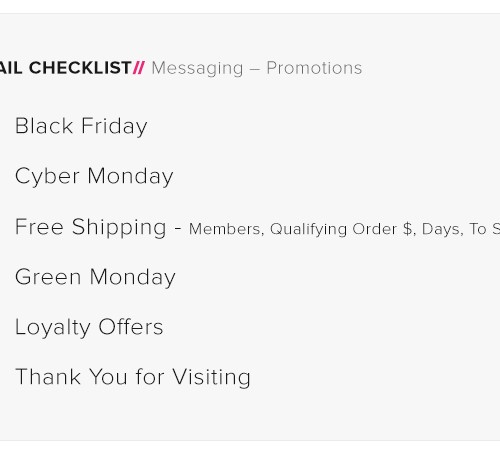500x455 pixels.
Task: Click the word Friday in Black Friday
Action: 114,126
